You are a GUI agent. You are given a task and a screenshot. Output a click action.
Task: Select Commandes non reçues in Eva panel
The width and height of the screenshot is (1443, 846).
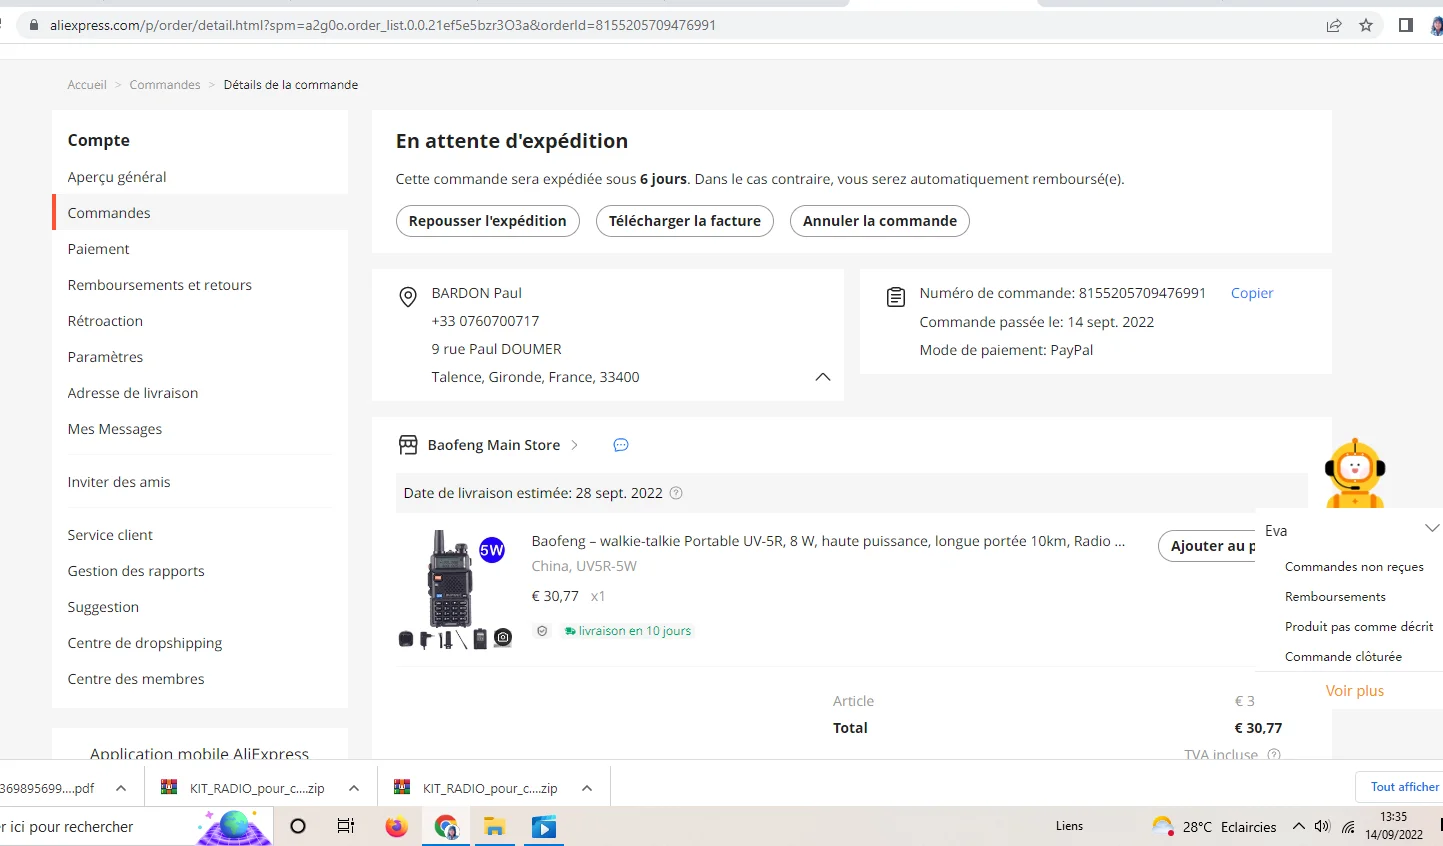(x=1354, y=567)
